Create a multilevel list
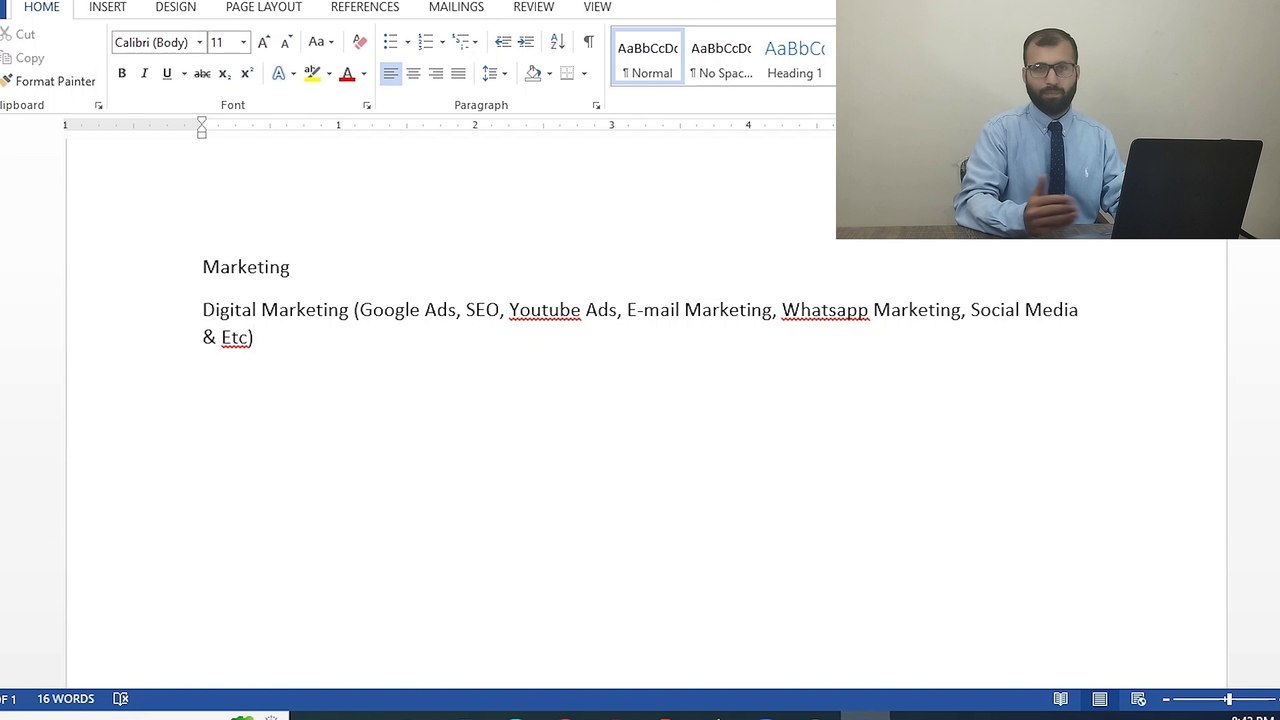Image resolution: width=1280 pixels, height=720 pixels. tap(461, 42)
